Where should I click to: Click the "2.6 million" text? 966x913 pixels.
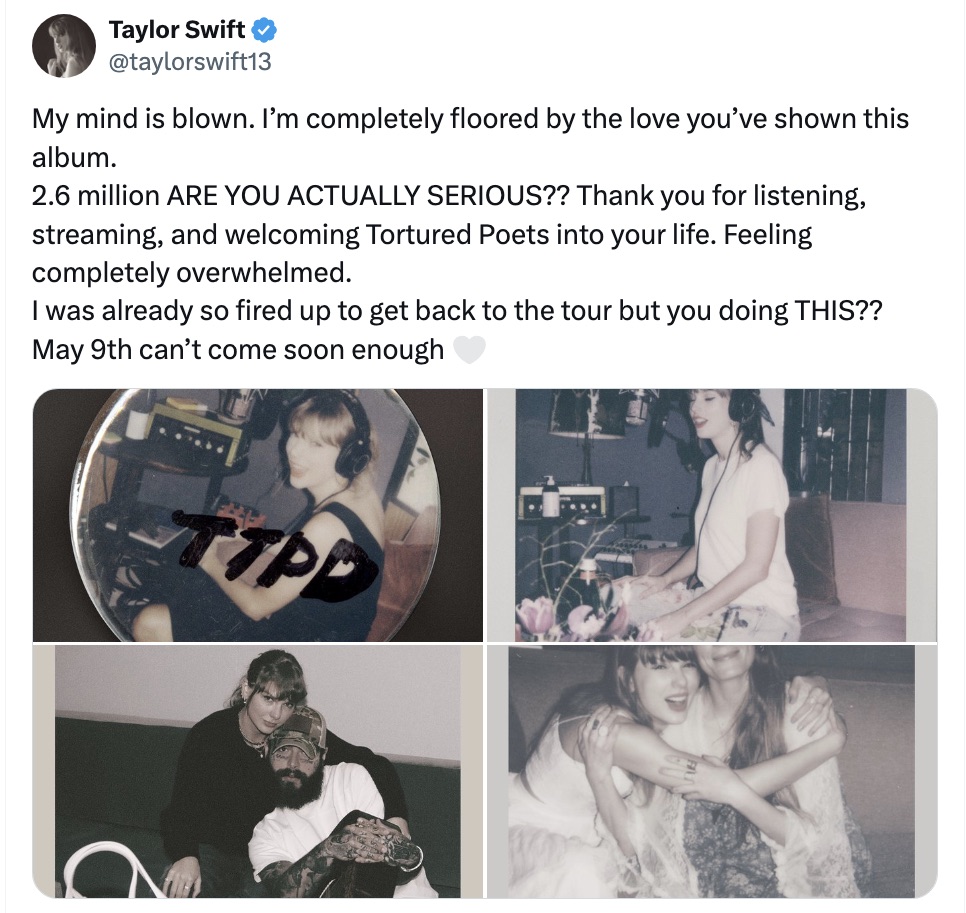[x=96, y=196]
